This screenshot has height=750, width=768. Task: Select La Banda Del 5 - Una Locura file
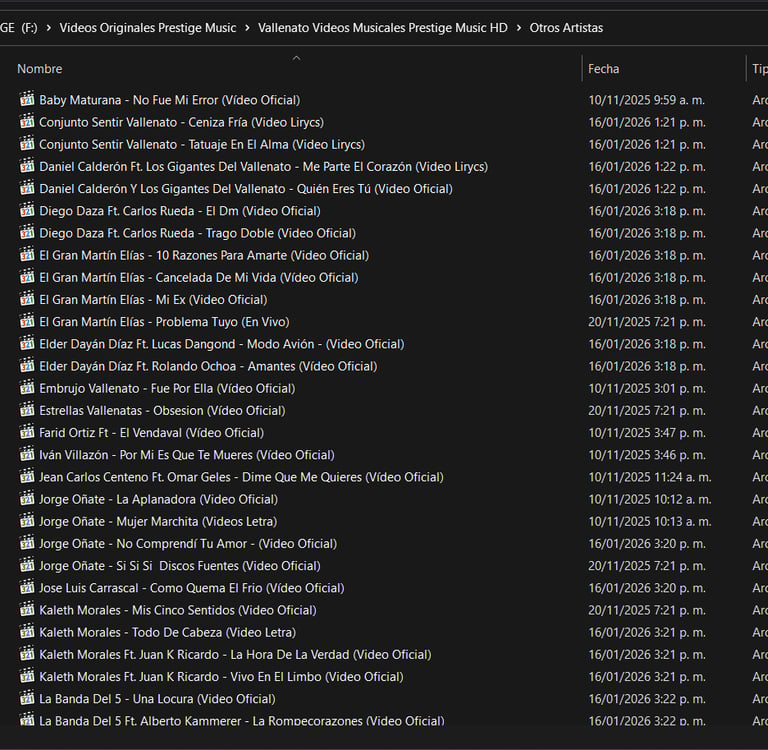pos(157,699)
